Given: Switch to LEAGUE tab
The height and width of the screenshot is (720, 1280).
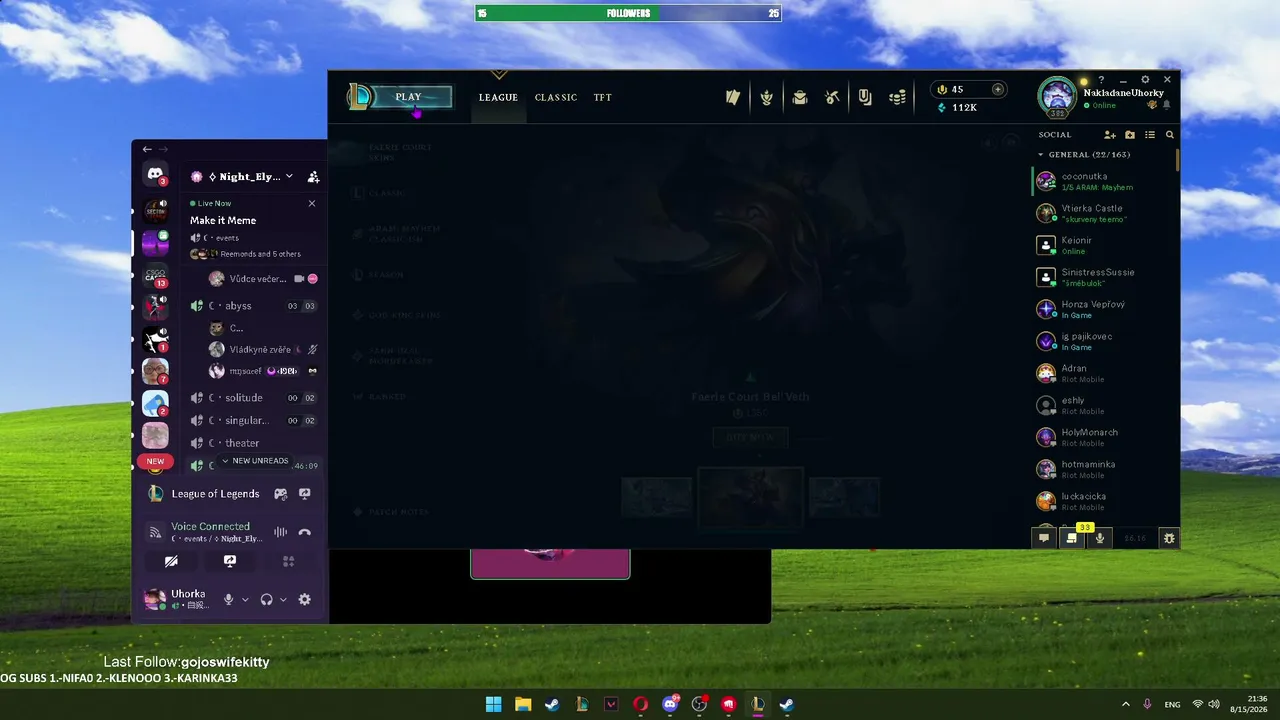Looking at the screenshot, I should pos(498,97).
